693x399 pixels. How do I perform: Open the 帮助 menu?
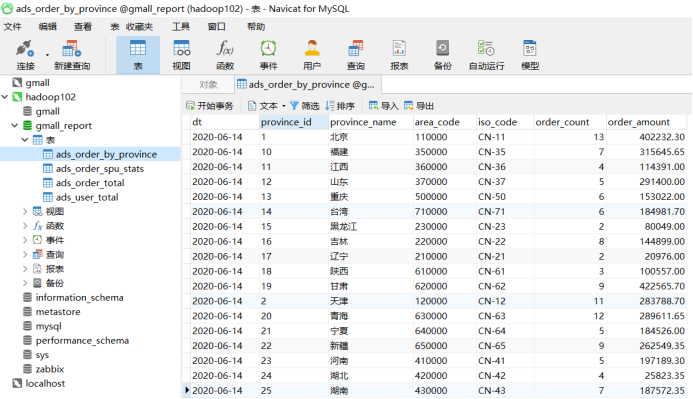[x=256, y=27]
